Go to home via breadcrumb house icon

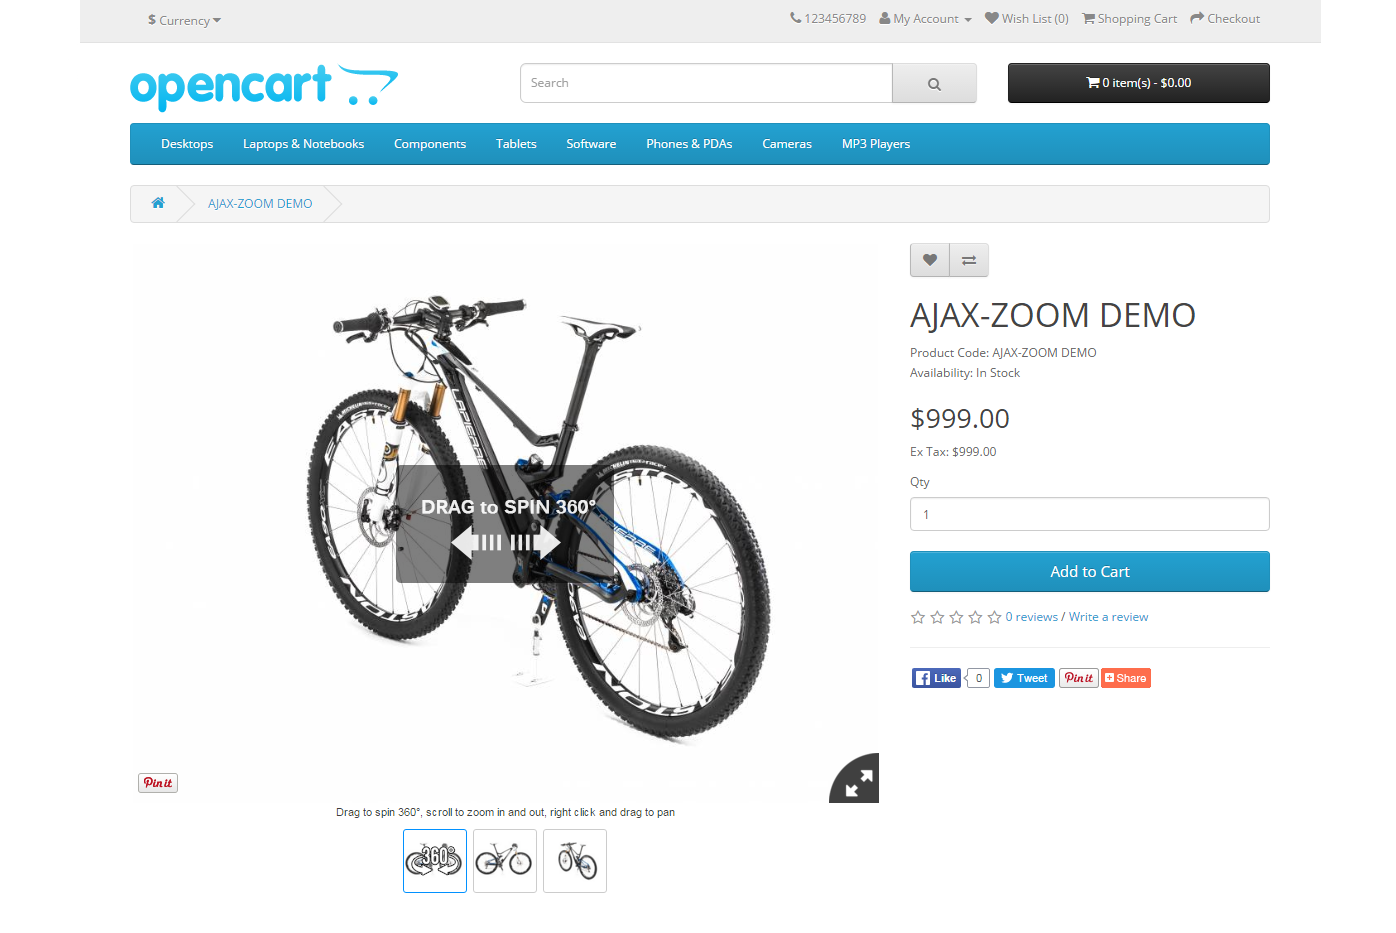point(158,203)
